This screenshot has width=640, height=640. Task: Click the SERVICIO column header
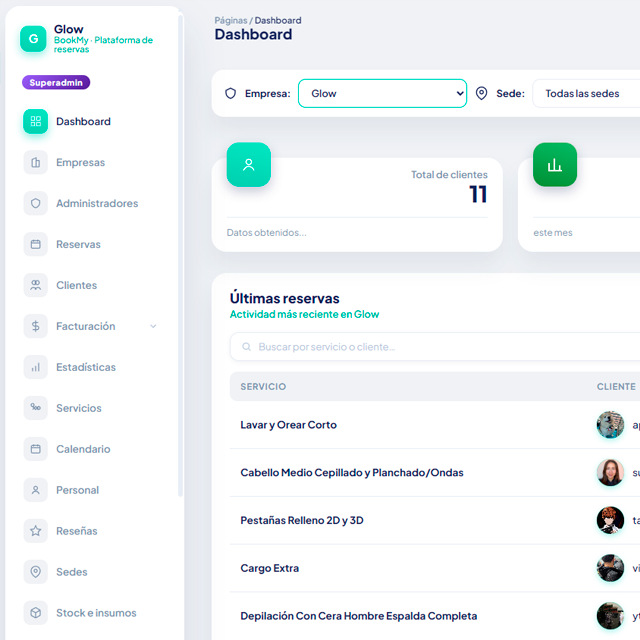tap(263, 387)
